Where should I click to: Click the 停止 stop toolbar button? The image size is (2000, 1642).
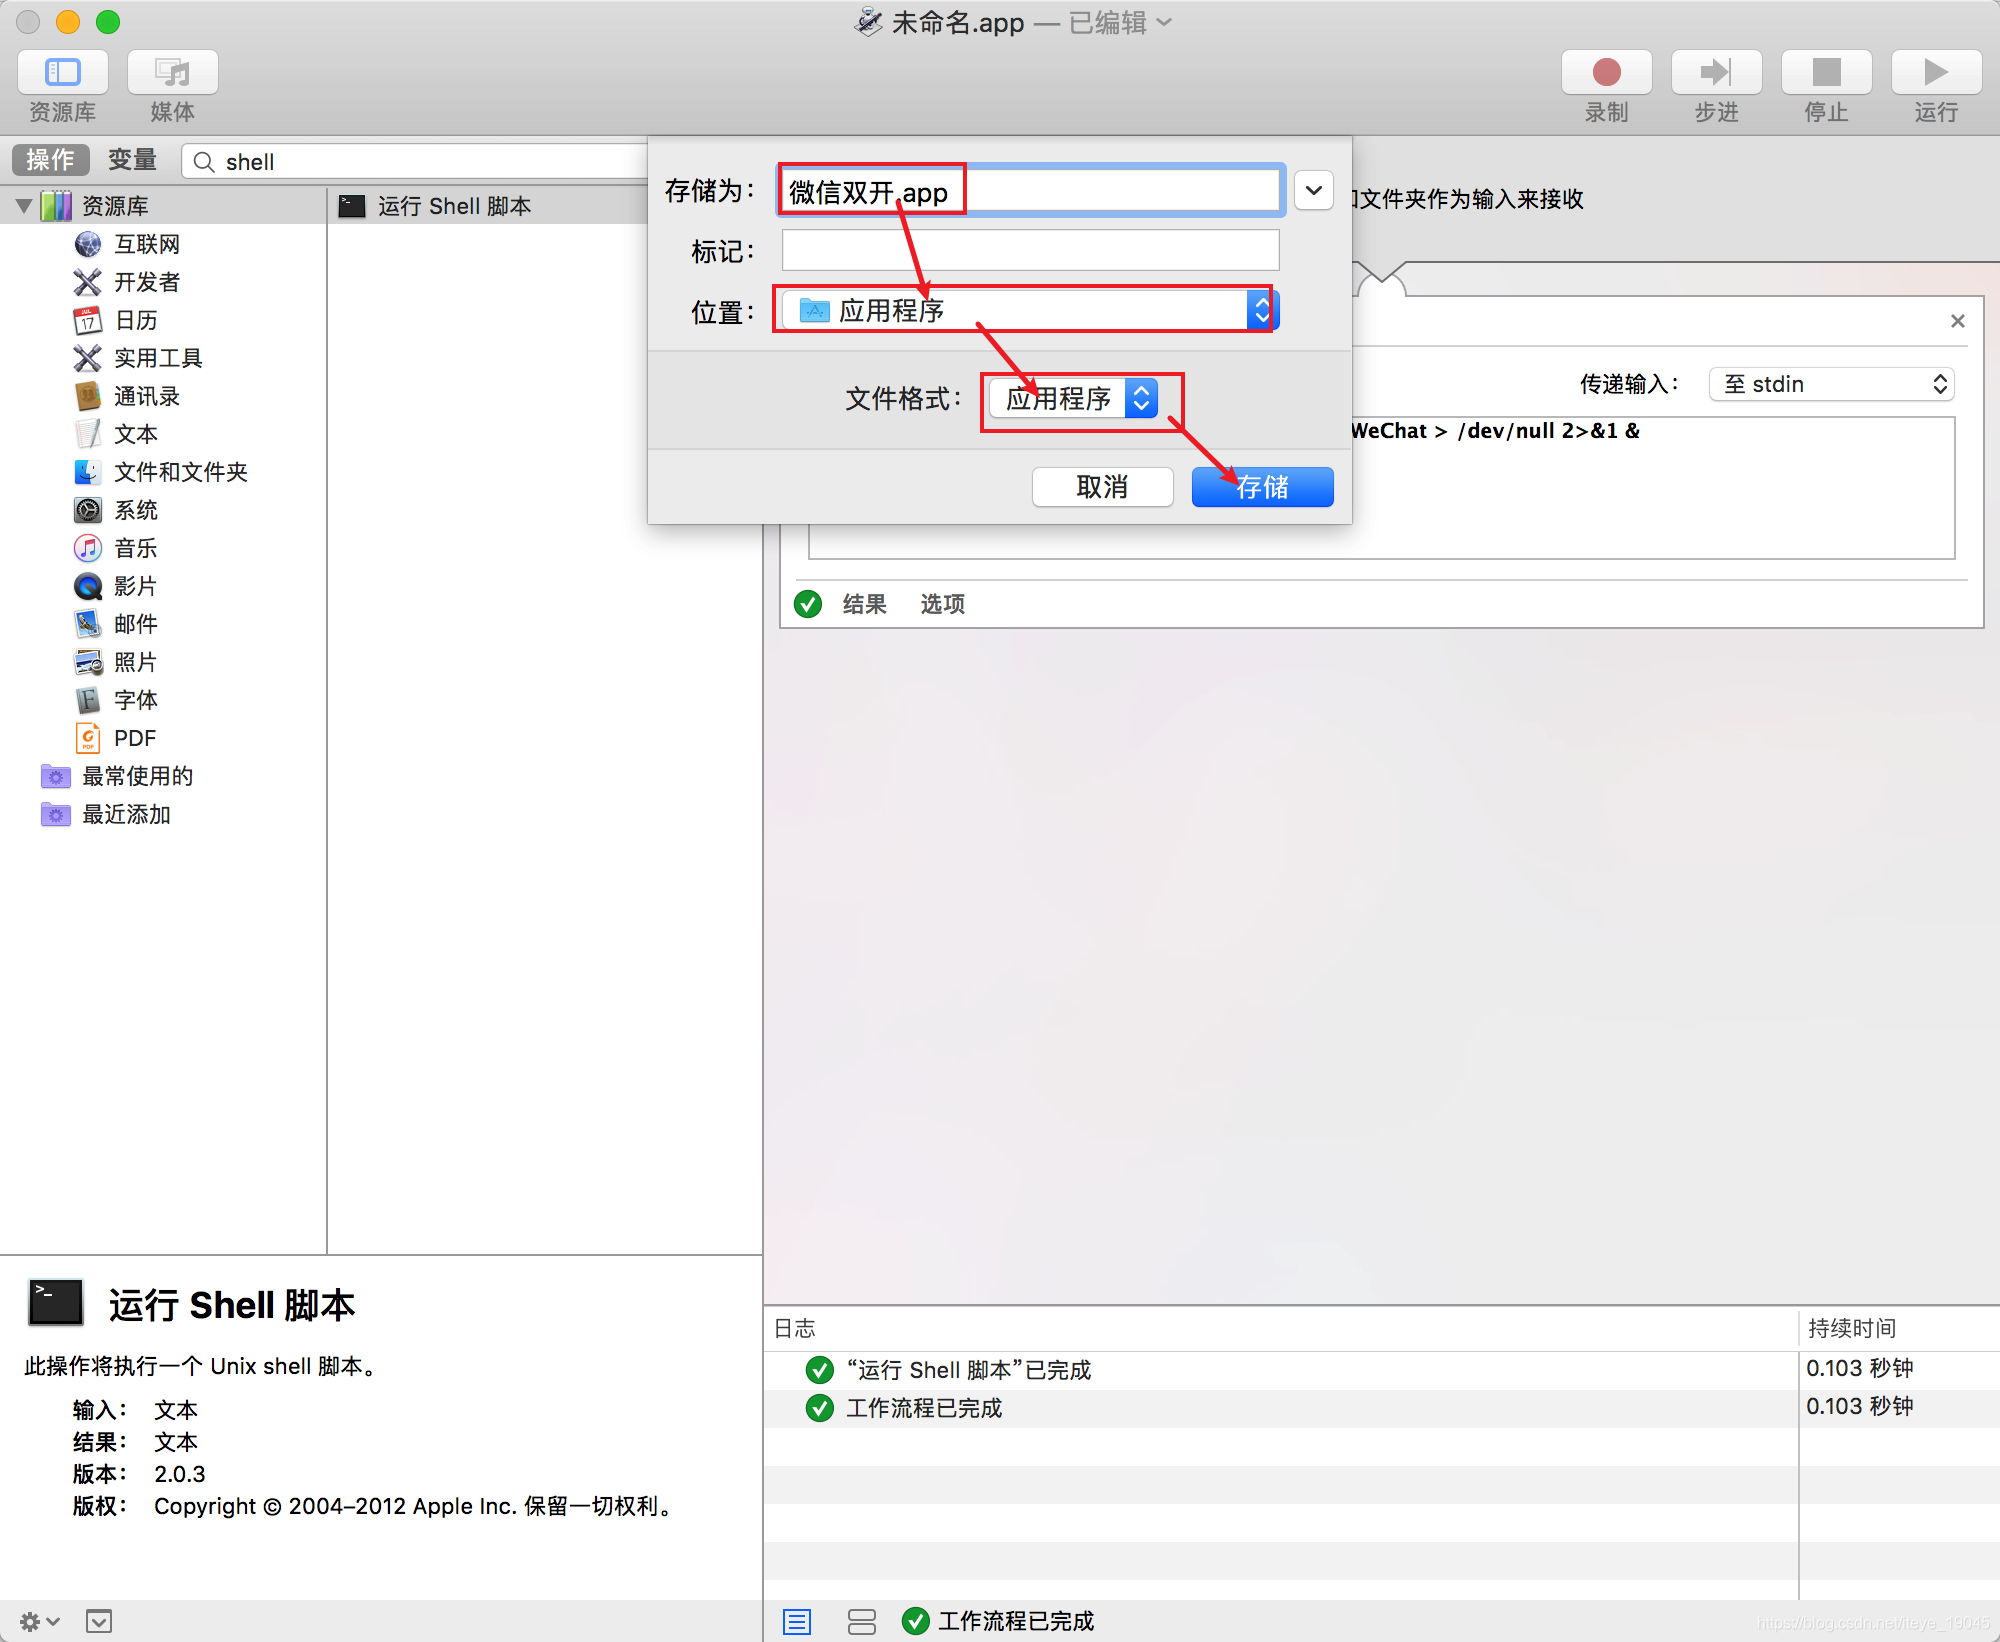tap(1826, 73)
